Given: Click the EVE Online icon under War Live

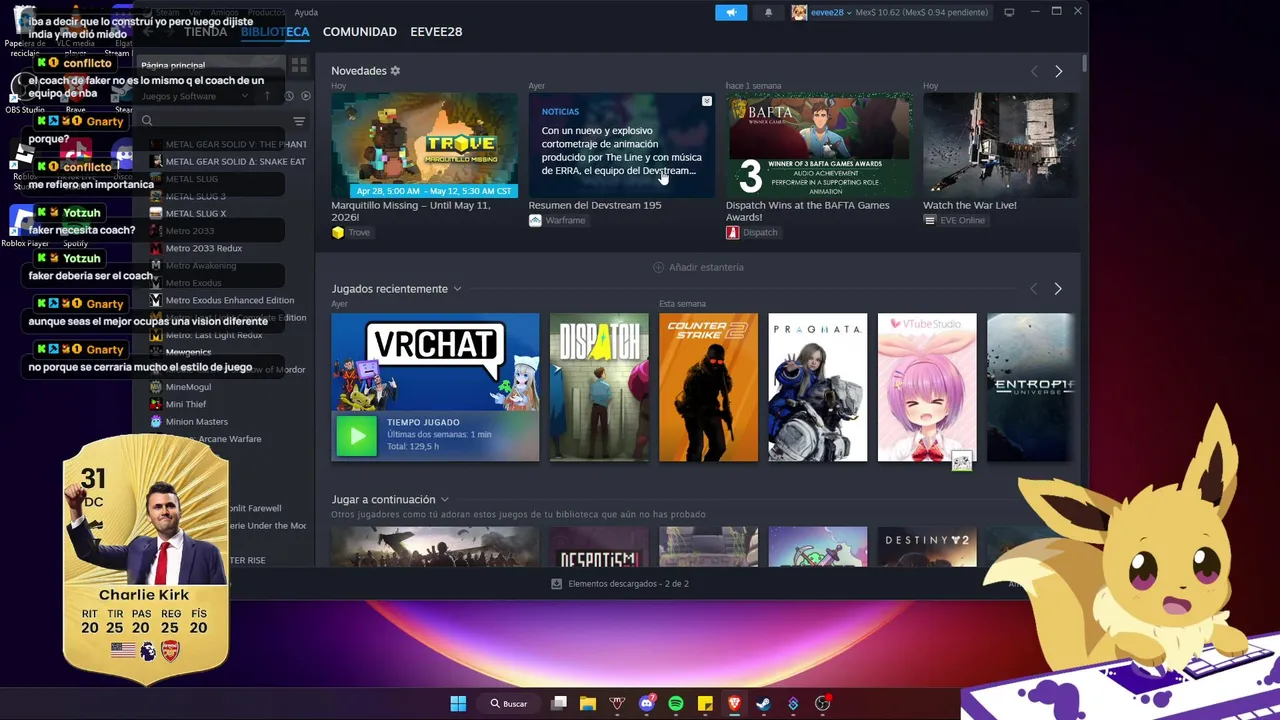Looking at the screenshot, I should tap(930, 220).
